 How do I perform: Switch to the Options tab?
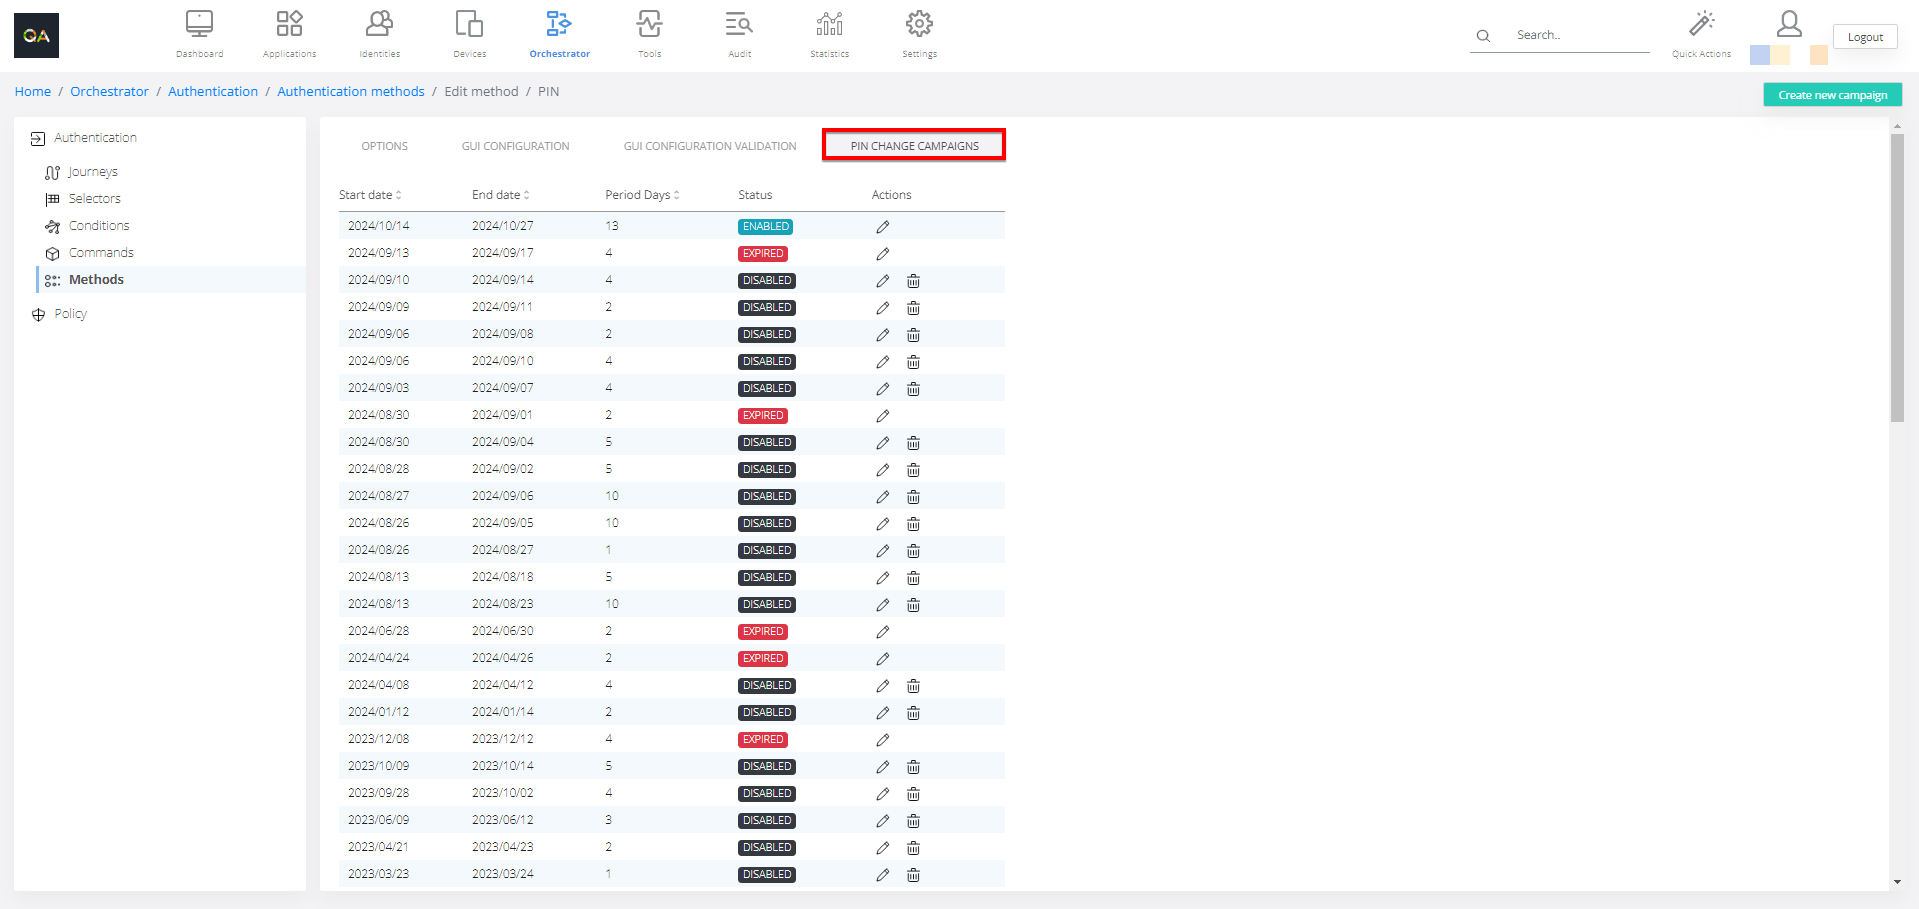[384, 146]
